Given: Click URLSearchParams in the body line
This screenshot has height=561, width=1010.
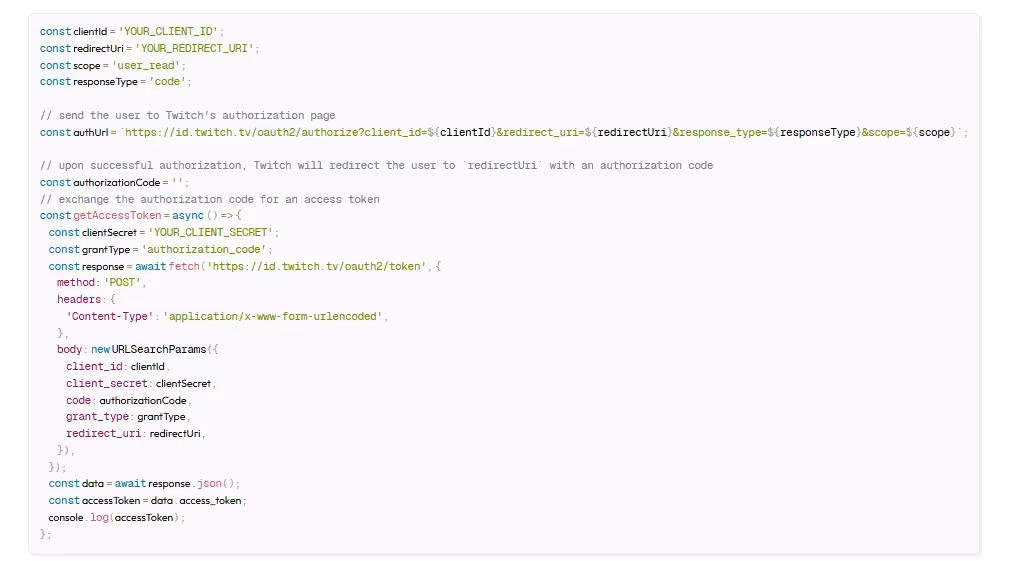Looking at the screenshot, I should coord(159,349).
